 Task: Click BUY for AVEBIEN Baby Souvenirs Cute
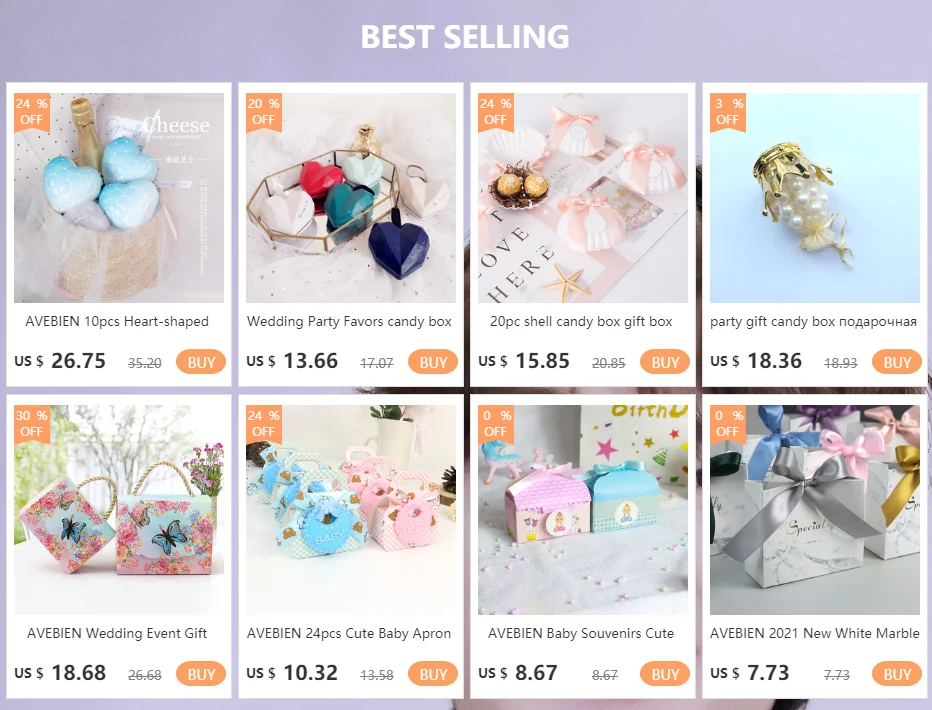[665, 674]
